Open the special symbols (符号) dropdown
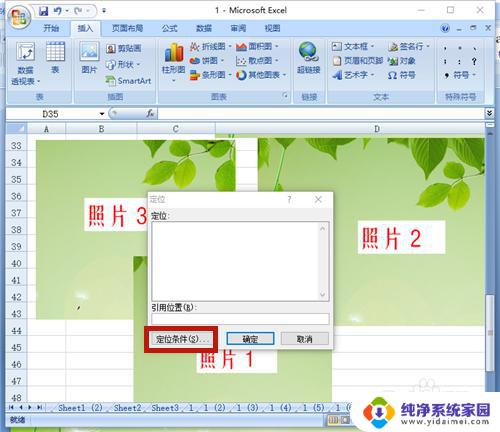The height and width of the screenshot is (432, 500). (460, 75)
